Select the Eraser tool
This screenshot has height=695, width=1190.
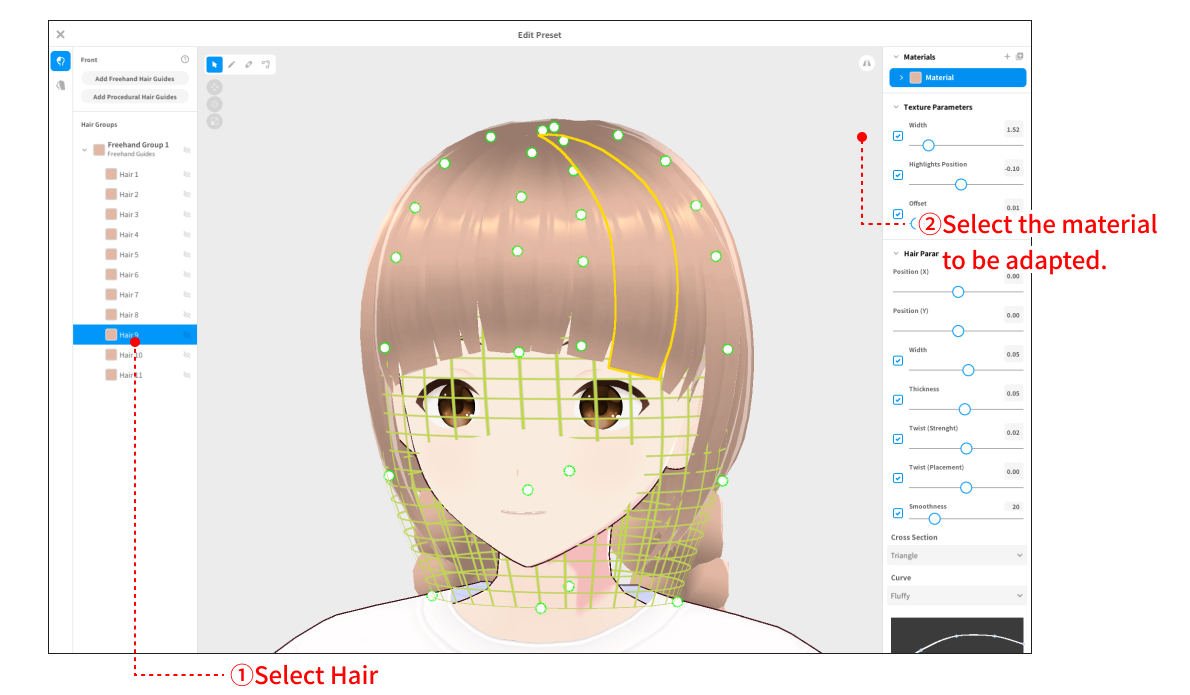[249, 63]
